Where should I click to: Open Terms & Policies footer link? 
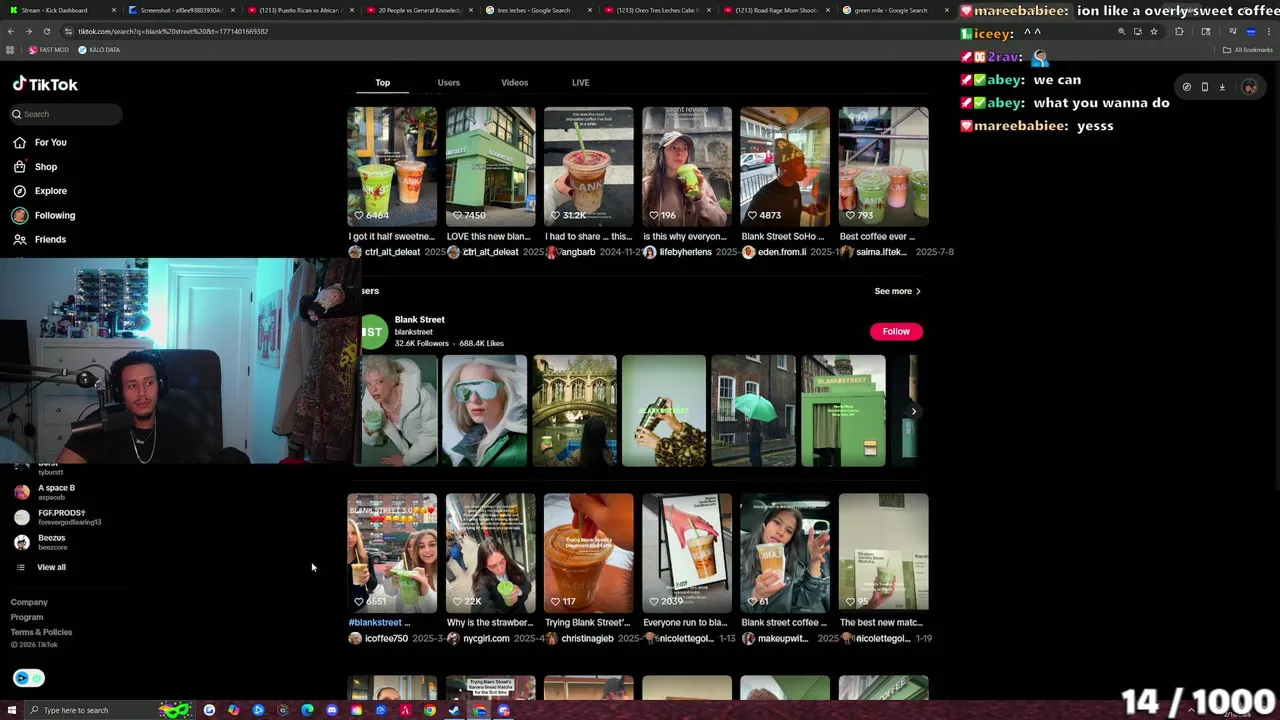click(41, 632)
